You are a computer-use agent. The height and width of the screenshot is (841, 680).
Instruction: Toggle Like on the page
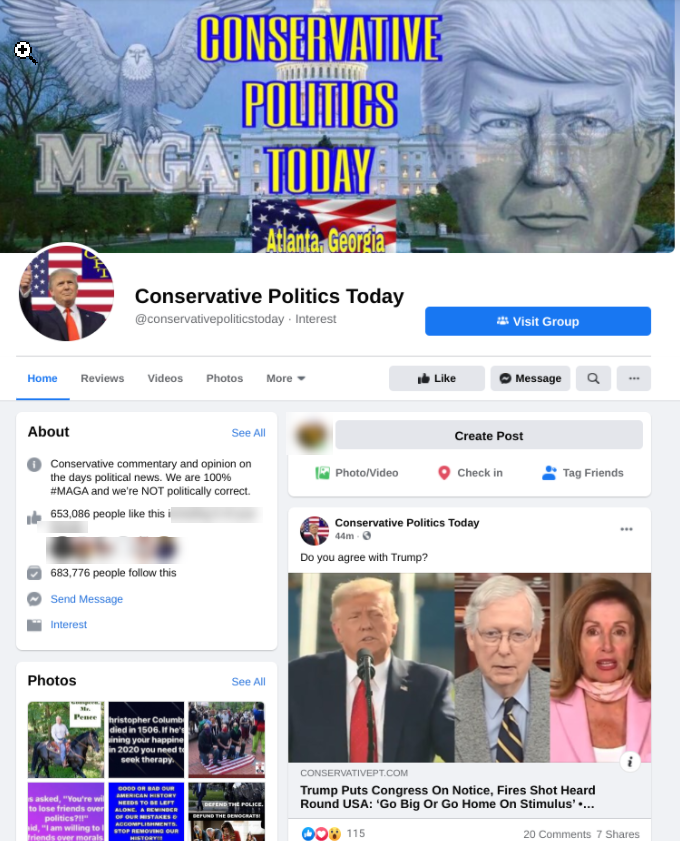click(x=437, y=378)
